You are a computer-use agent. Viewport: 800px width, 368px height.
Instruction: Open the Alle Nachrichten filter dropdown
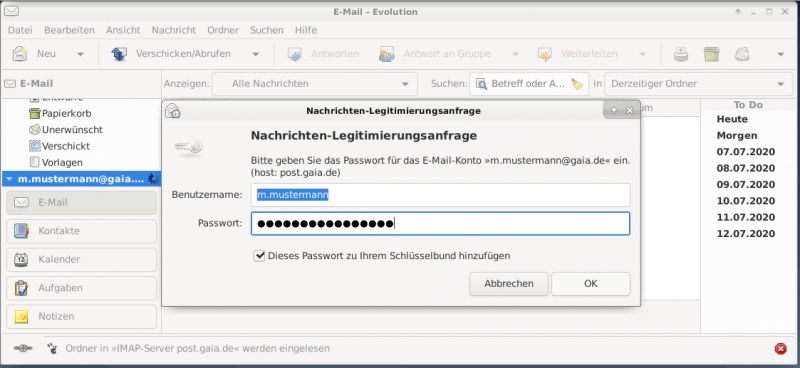pyautogui.click(x=315, y=84)
